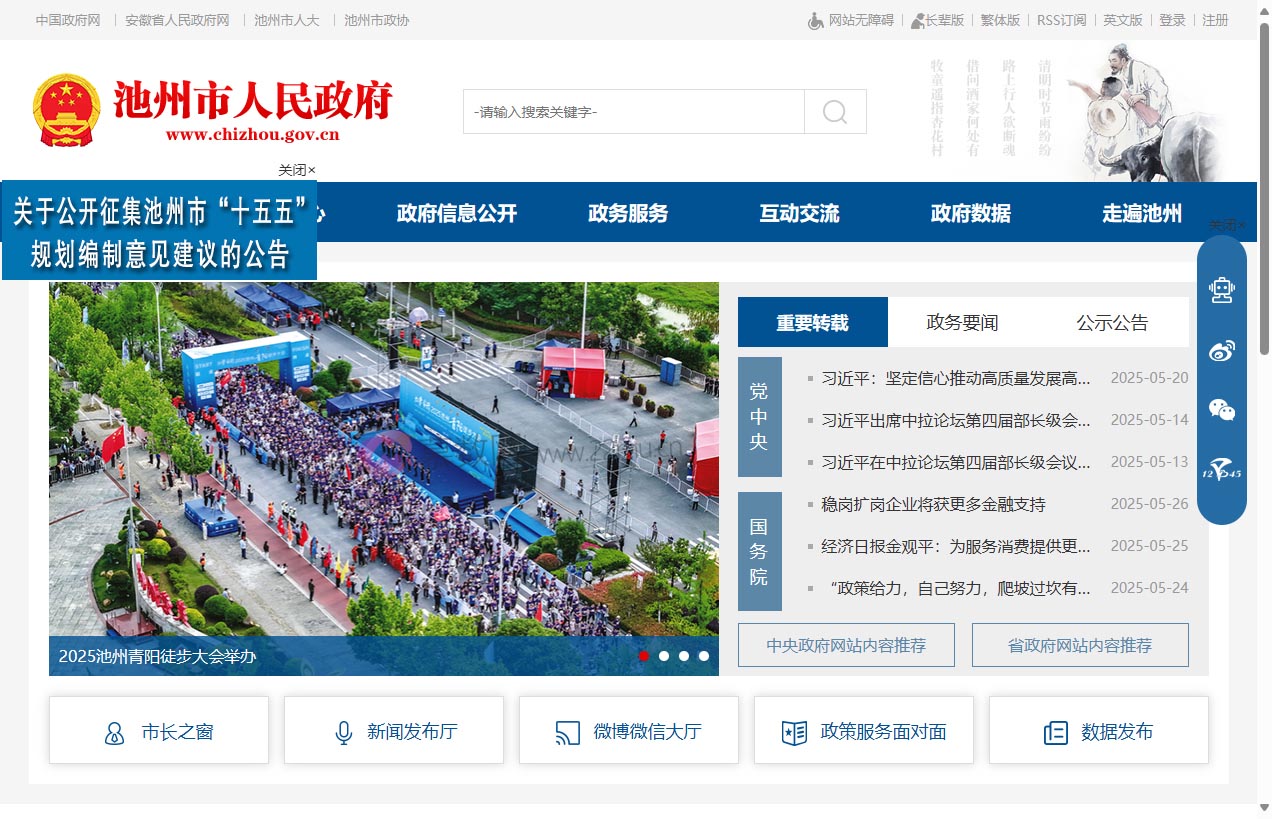
Task: Open 政府信息公开 navigation menu
Action: [x=457, y=213]
